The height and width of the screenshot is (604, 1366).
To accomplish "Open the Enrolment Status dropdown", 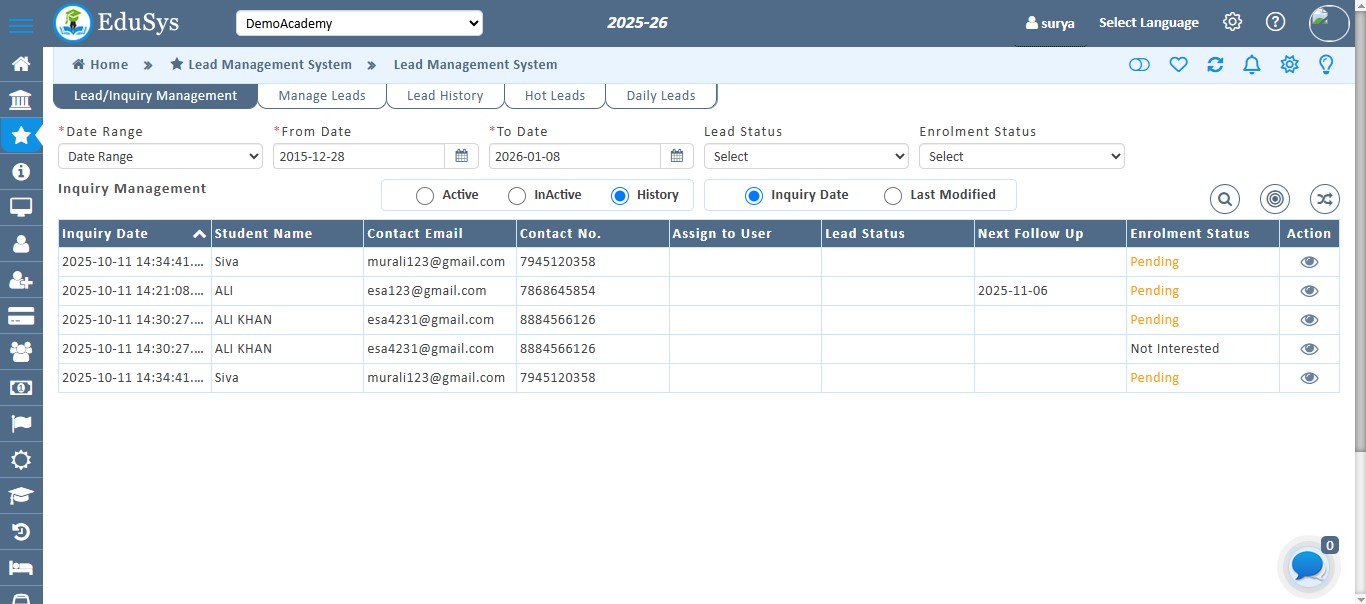I will [x=1021, y=156].
